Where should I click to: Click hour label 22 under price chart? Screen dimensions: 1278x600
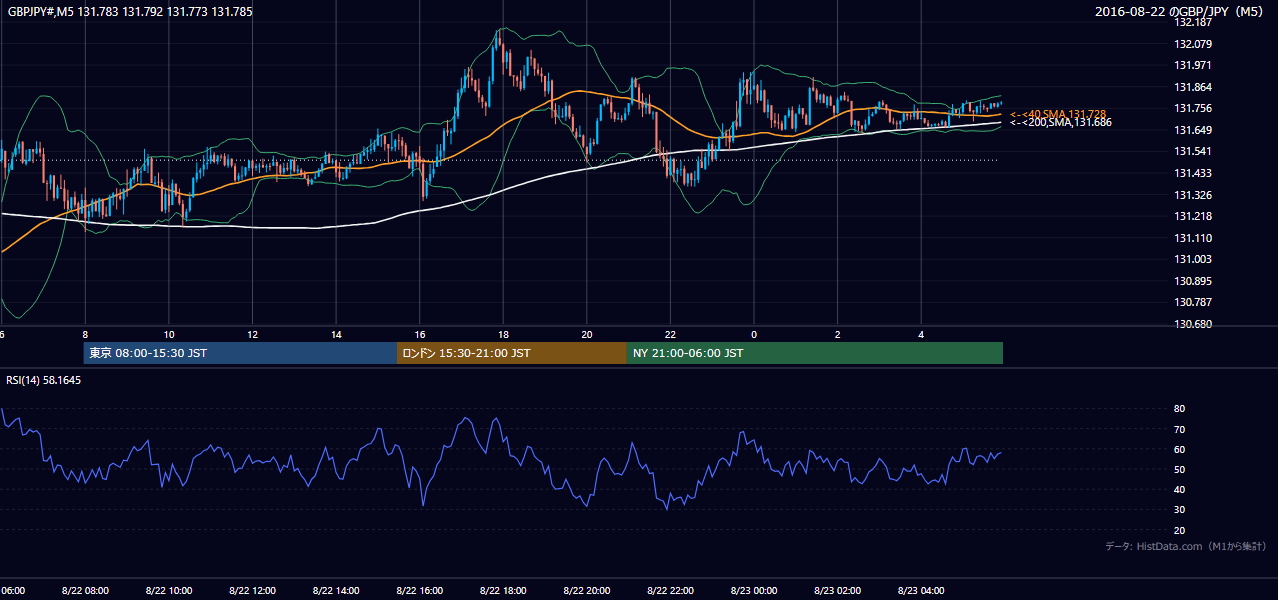[x=671, y=335]
